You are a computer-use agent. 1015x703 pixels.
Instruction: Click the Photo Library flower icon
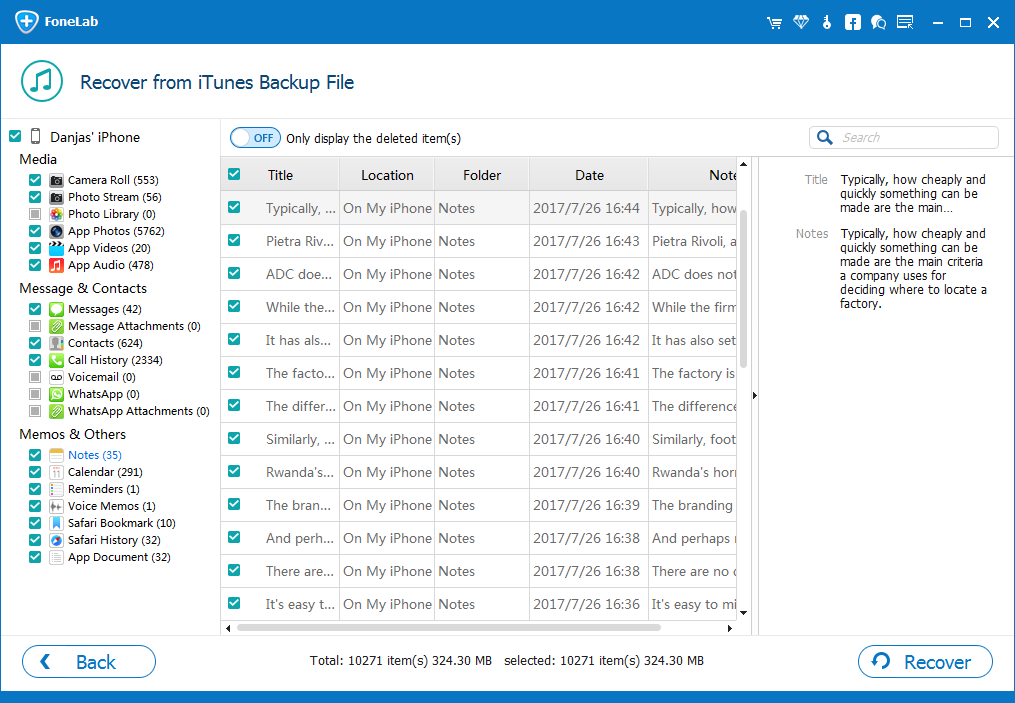(56, 214)
